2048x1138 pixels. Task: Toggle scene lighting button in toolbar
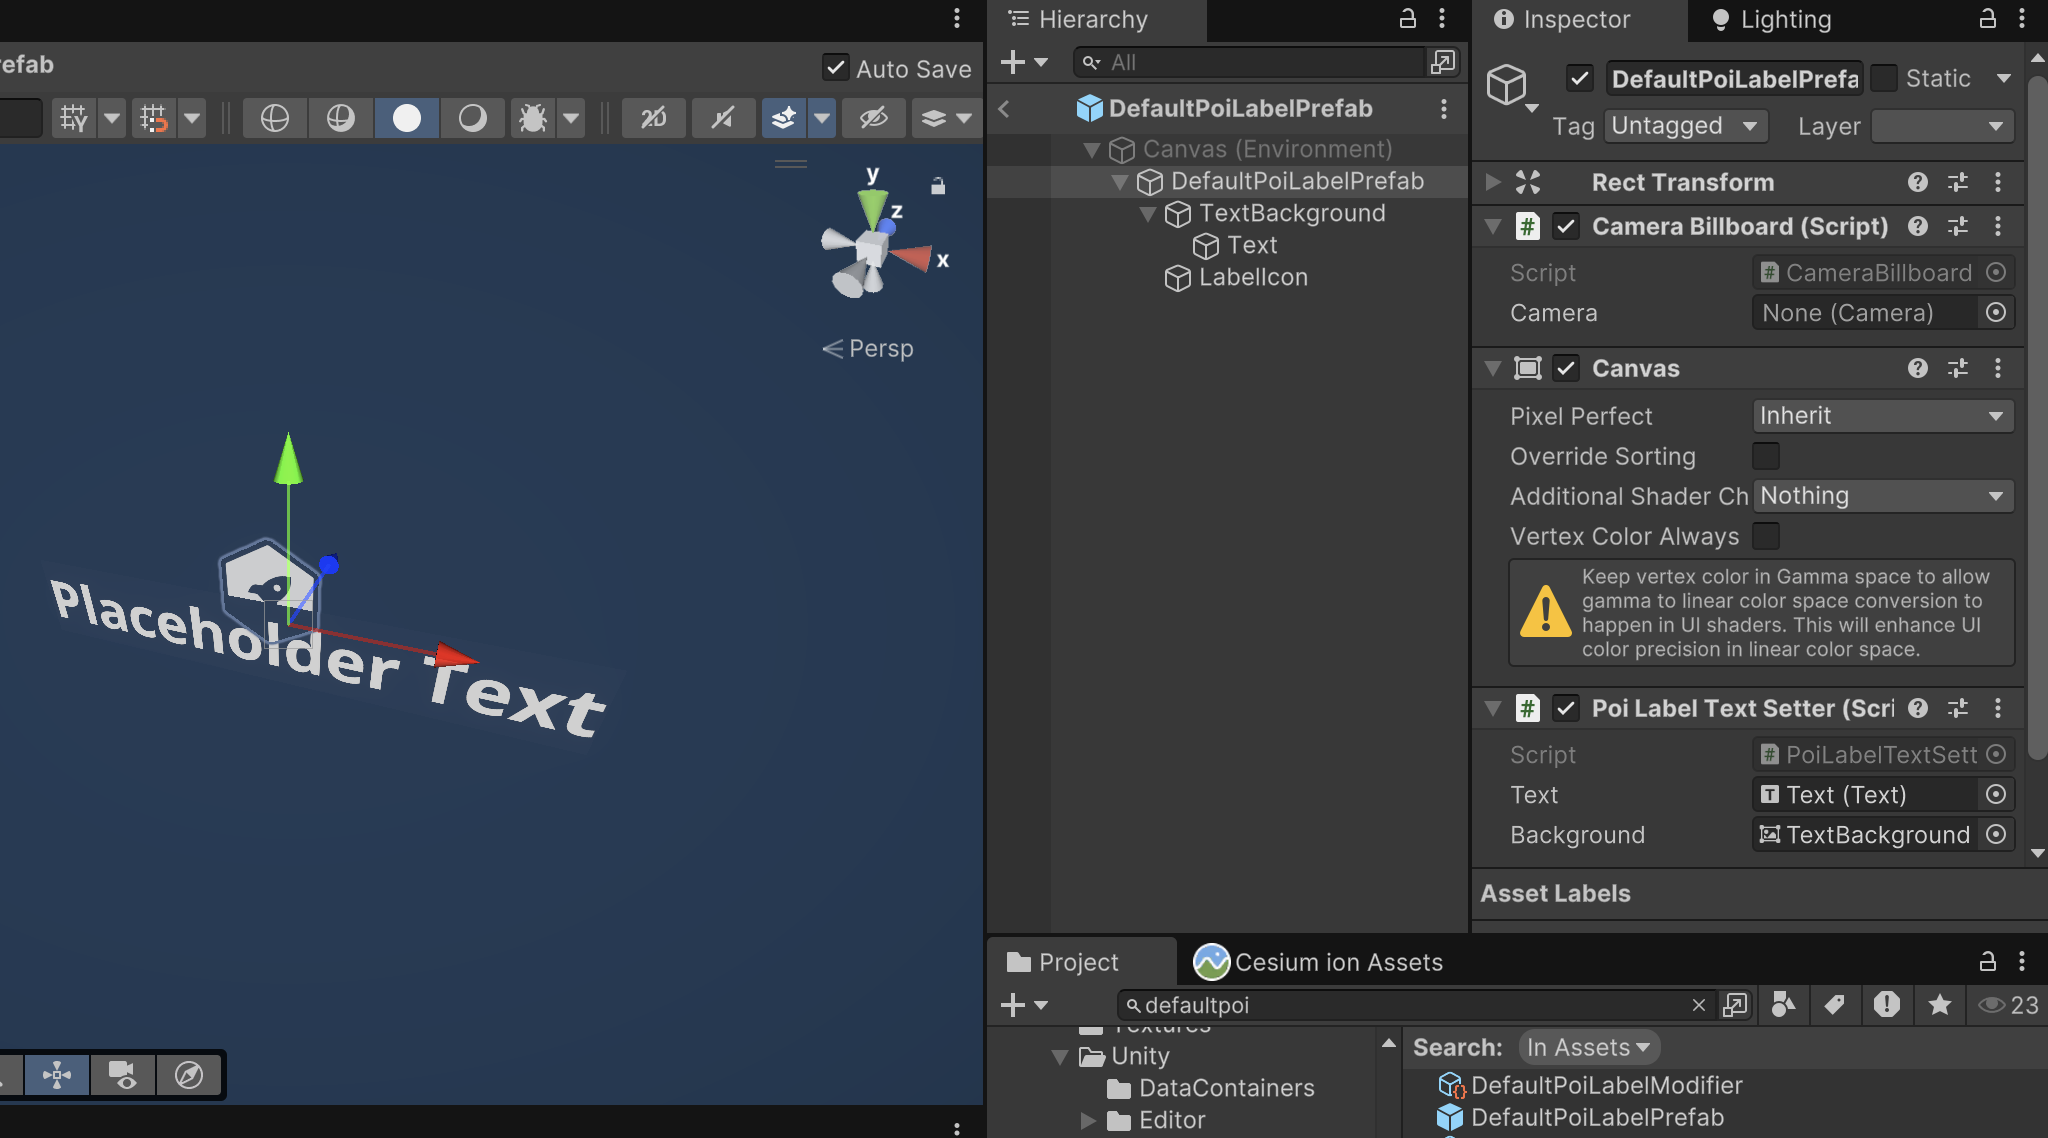(722, 118)
